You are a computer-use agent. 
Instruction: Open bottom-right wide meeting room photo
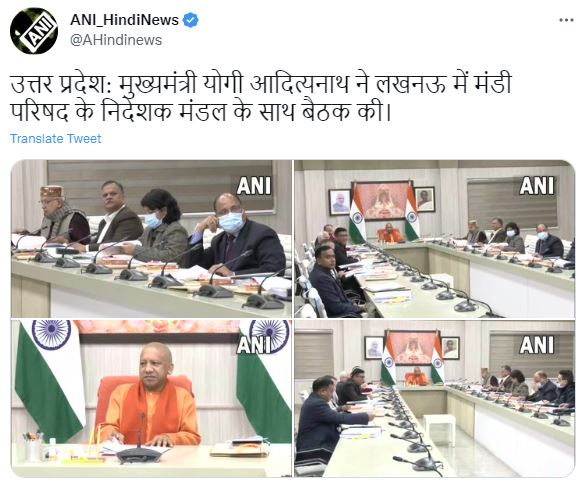[x=434, y=398]
